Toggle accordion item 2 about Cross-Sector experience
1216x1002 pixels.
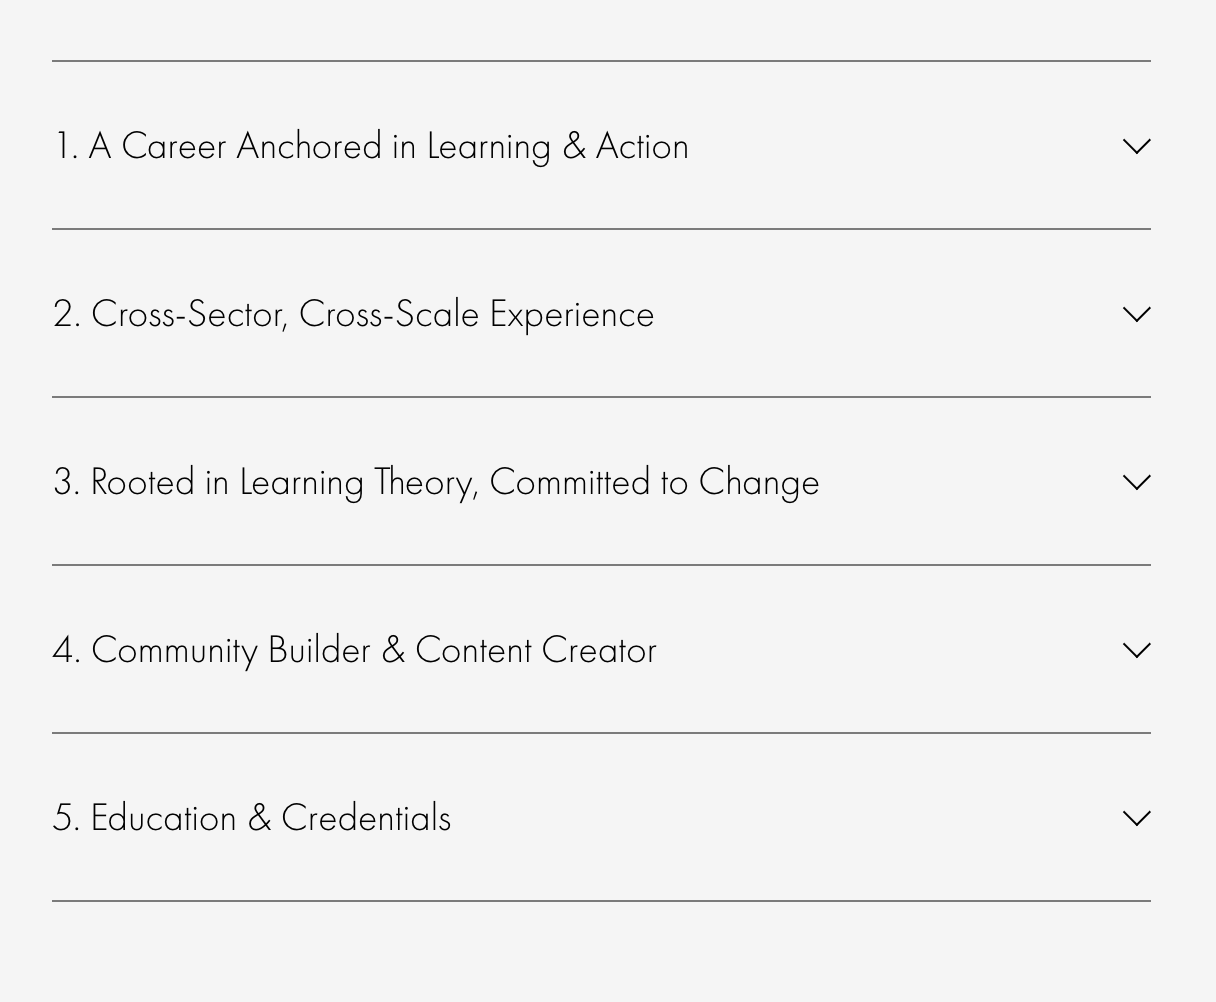coord(353,314)
